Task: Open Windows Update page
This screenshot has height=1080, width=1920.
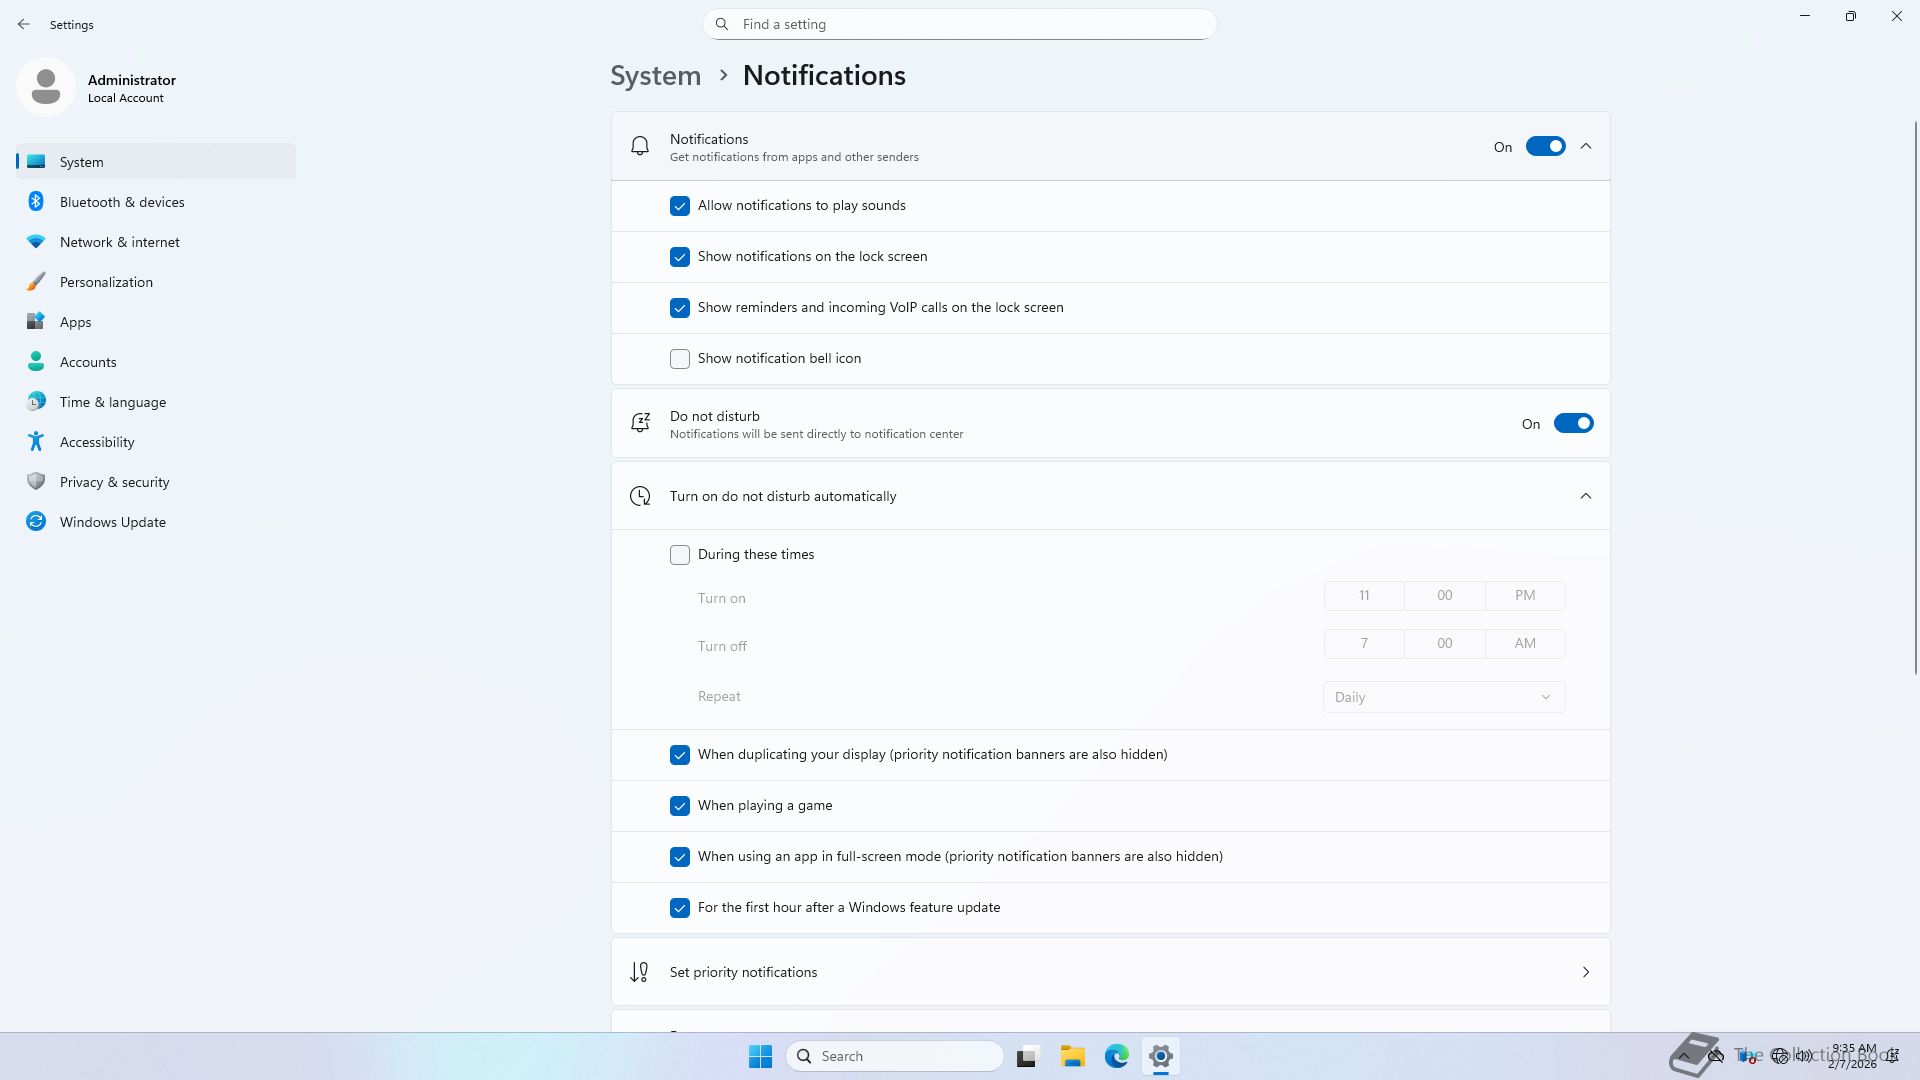Action: click(x=112, y=522)
